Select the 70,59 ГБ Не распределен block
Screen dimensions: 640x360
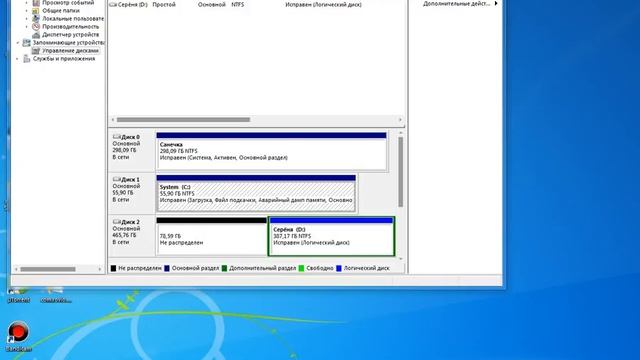tap(211, 236)
